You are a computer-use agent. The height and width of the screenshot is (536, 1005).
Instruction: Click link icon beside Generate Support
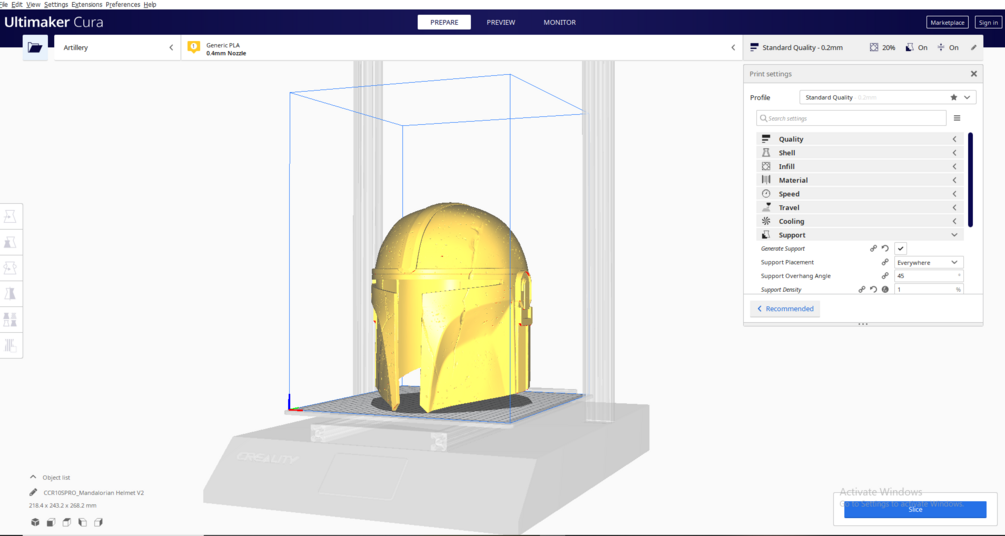click(x=873, y=249)
